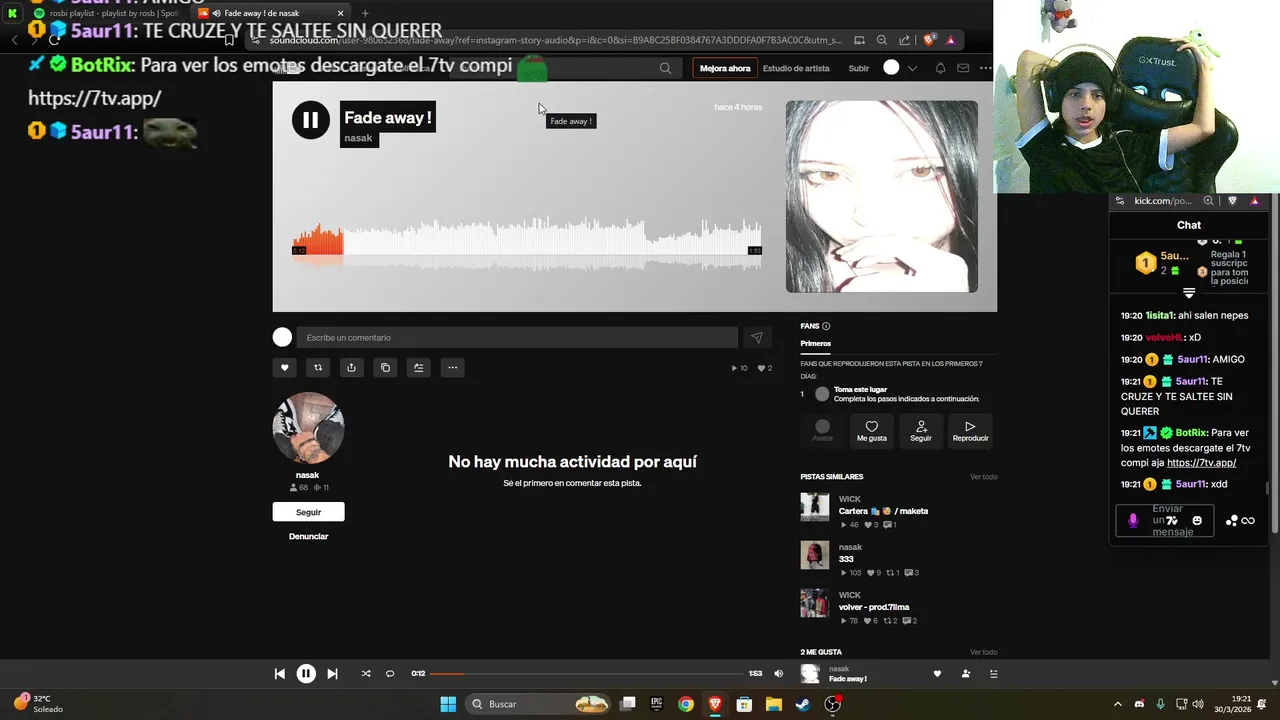
Task: Open Epic Games Launcher from taskbar
Action: coord(656,704)
